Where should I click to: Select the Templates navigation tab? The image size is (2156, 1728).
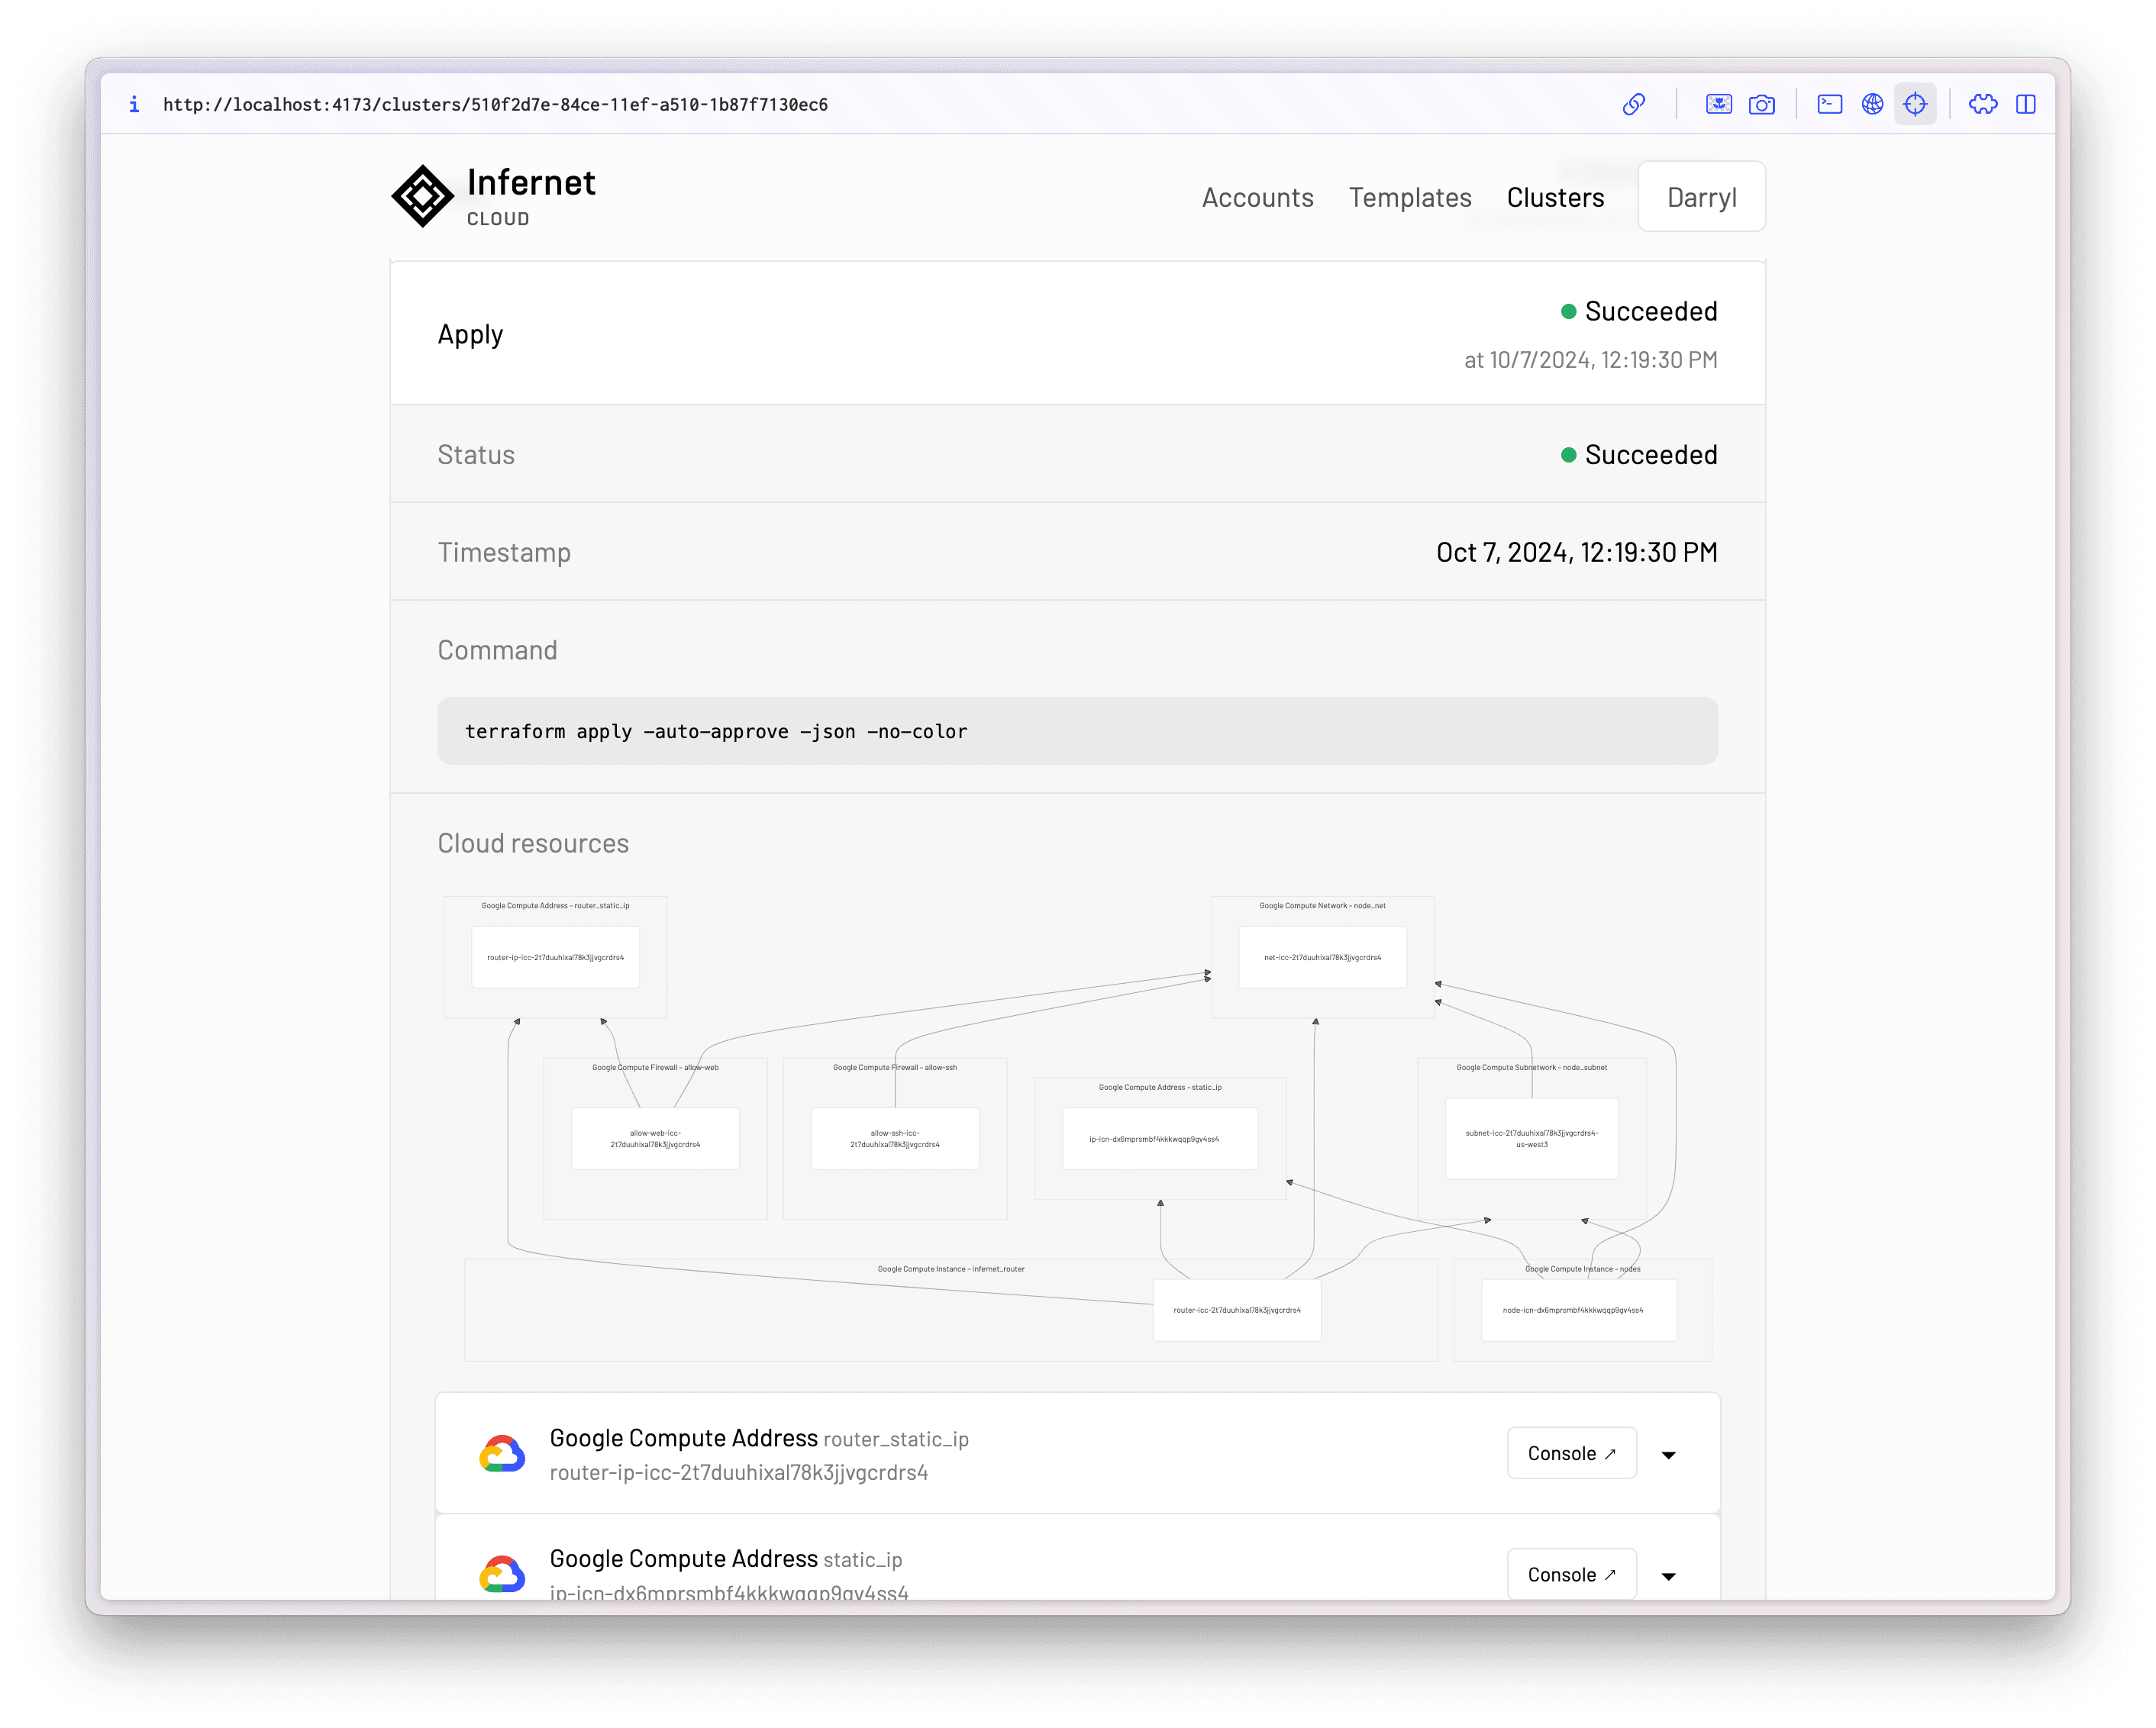(x=1409, y=195)
